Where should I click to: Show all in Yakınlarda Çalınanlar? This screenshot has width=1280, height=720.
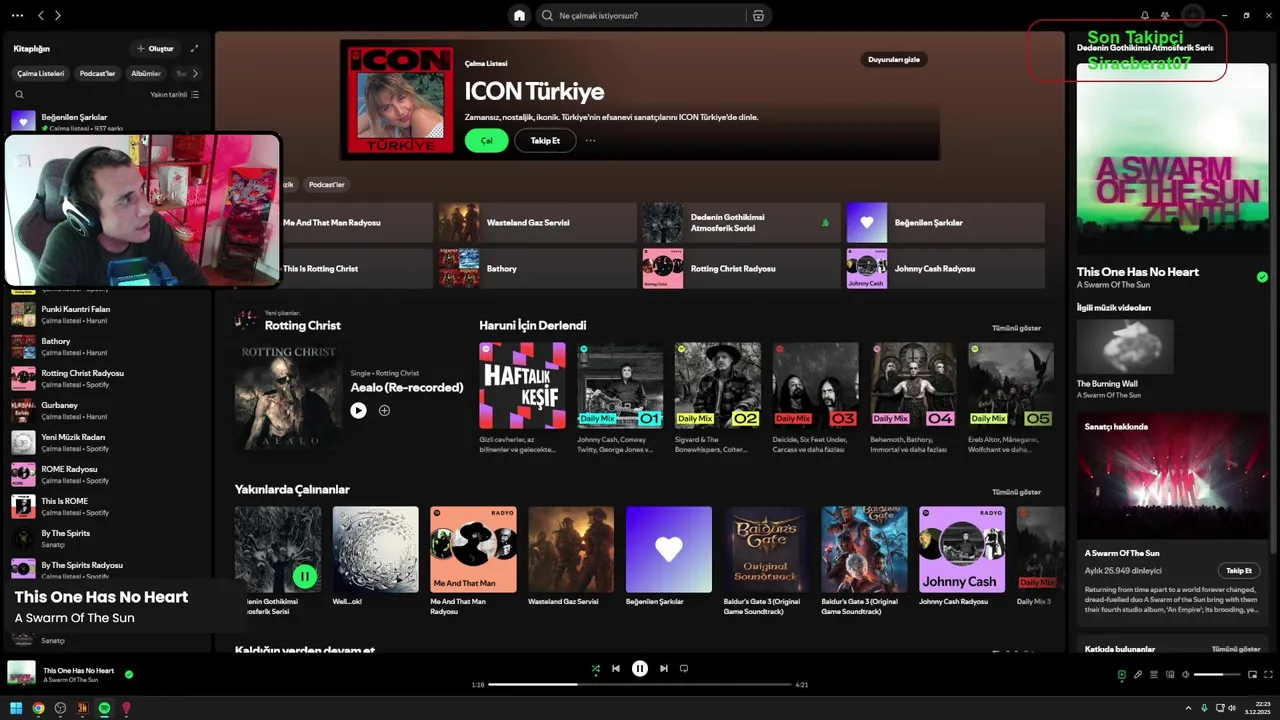[1016, 492]
